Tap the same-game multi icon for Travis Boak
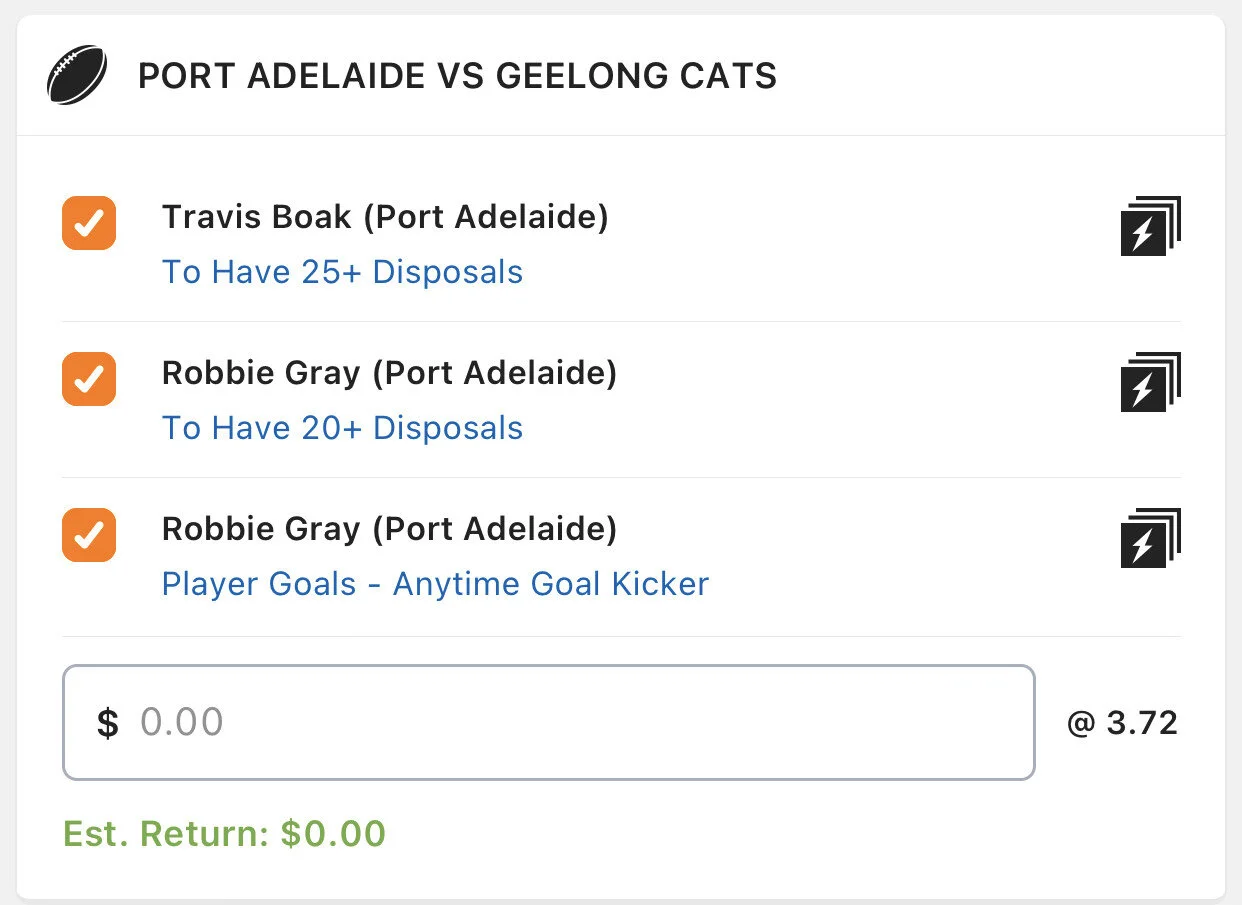The image size is (1242, 905). (1150, 226)
